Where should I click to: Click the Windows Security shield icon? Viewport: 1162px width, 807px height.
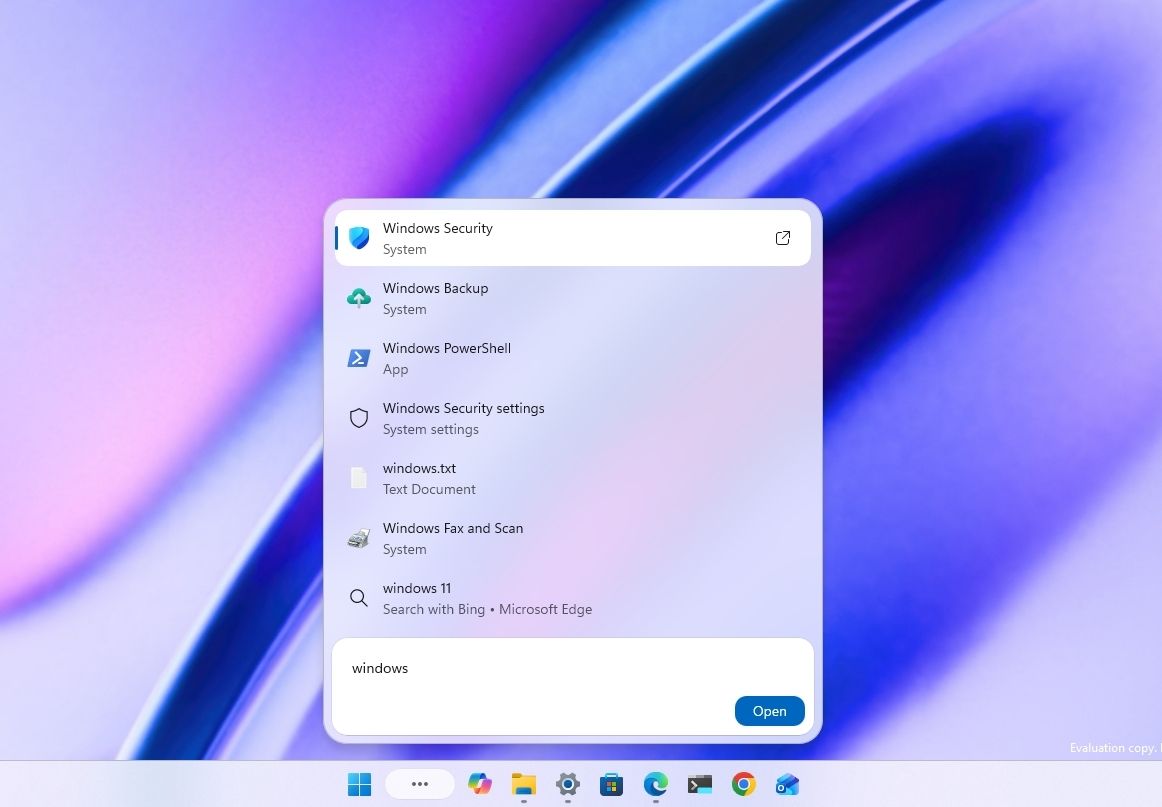click(359, 238)
